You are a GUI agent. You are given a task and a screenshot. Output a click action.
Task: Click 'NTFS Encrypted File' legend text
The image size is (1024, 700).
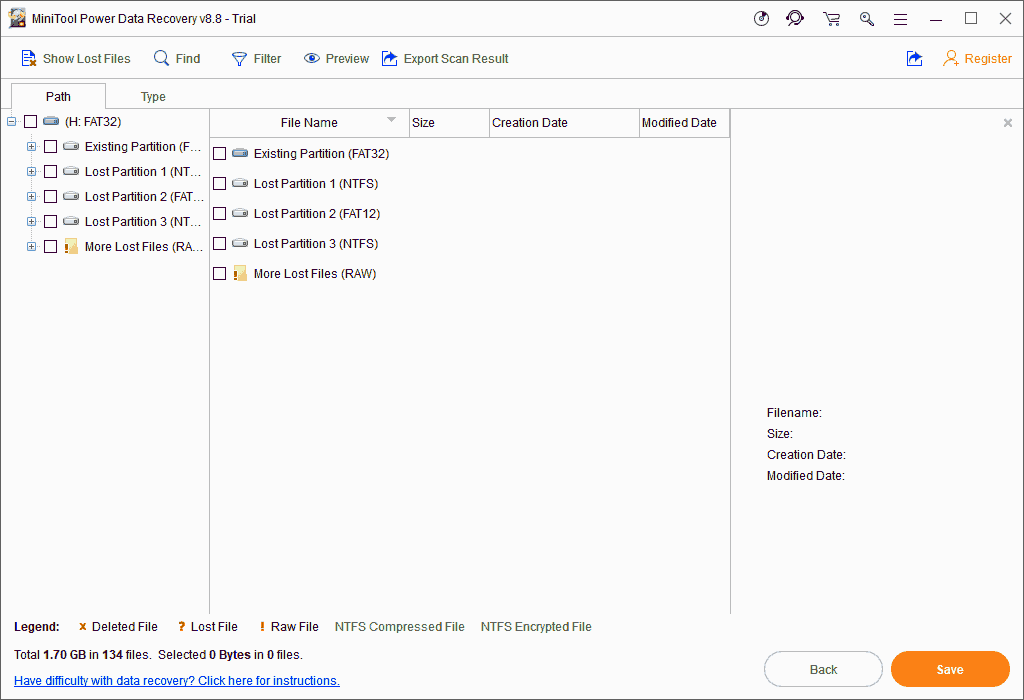coord(536,626)
